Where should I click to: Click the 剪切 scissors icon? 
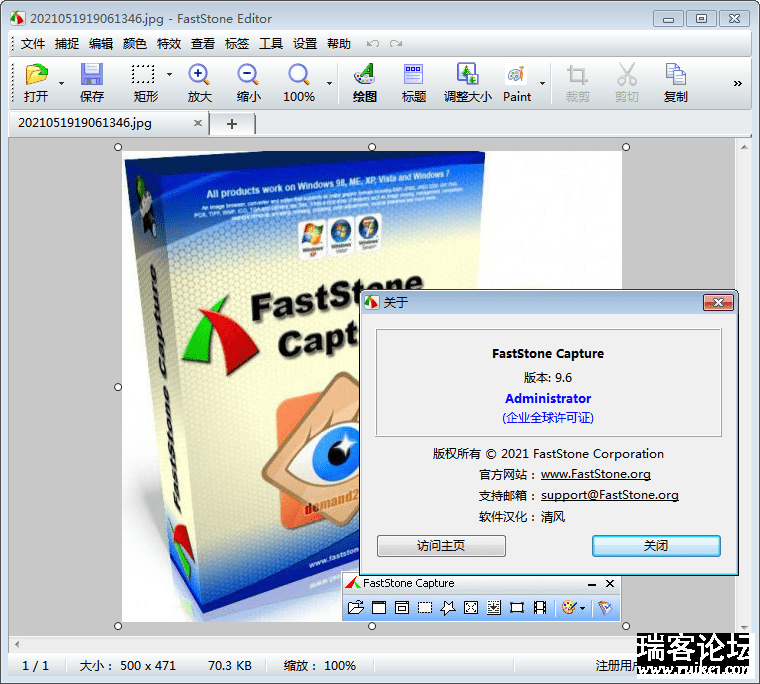627,74
